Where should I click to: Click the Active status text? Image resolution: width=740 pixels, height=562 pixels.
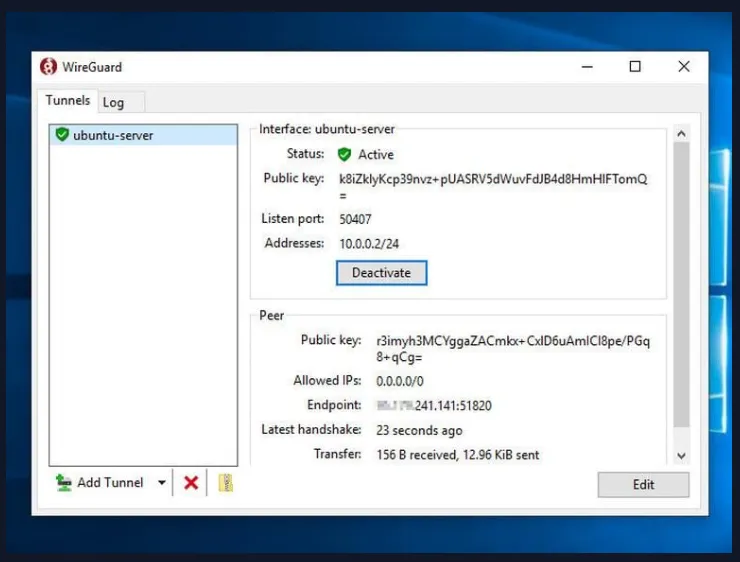pyautogui.click(x=376, y=154)
